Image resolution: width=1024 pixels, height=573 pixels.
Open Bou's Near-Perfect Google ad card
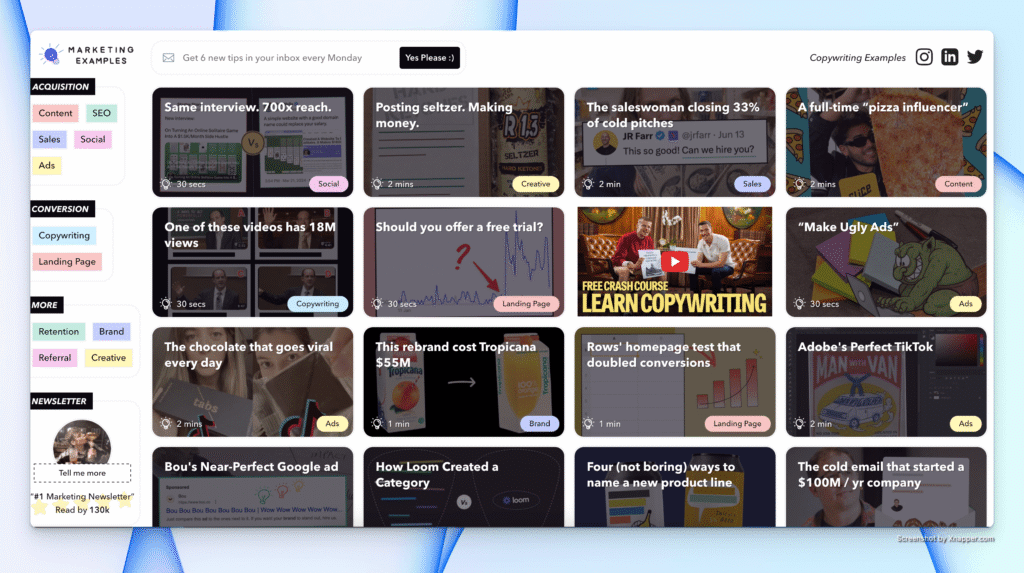pyautogui.click(x=253, y=487)
